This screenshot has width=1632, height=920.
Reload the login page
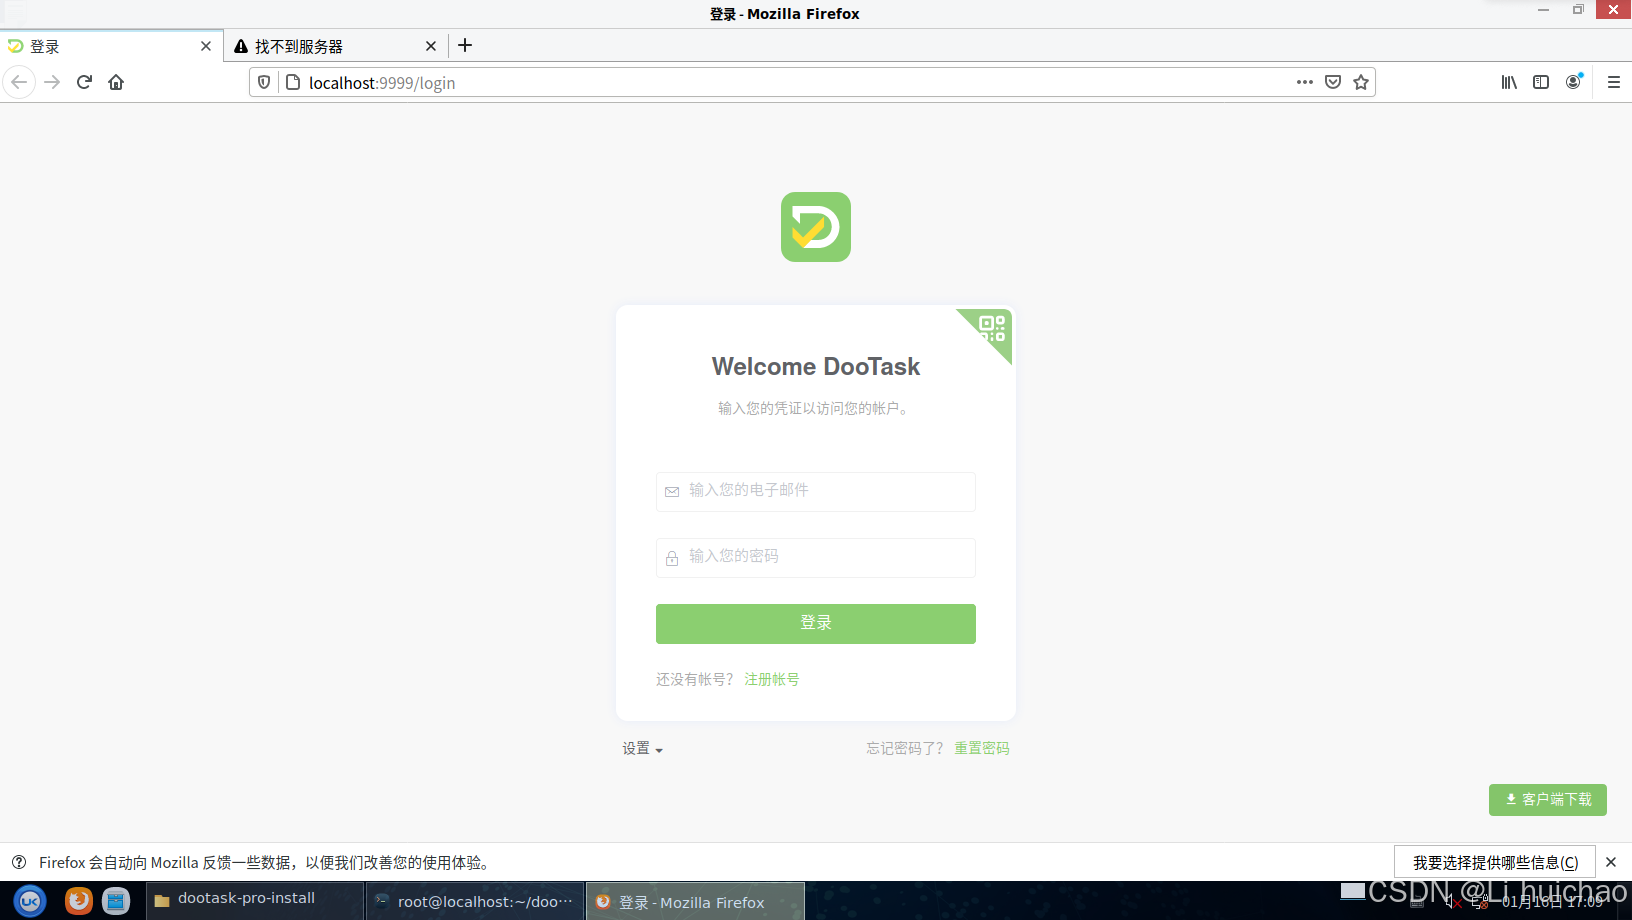(x=84, y=82)
